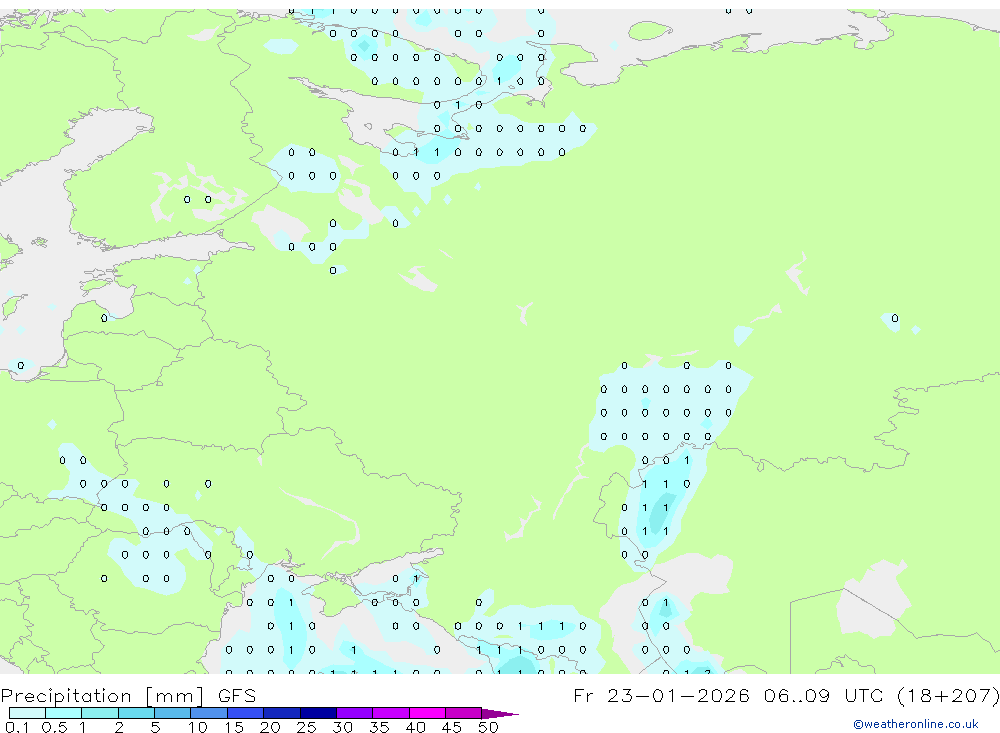Click the '(18+207)' forecast offset text
Screen dimensions: 1000x733
[948, 695]
